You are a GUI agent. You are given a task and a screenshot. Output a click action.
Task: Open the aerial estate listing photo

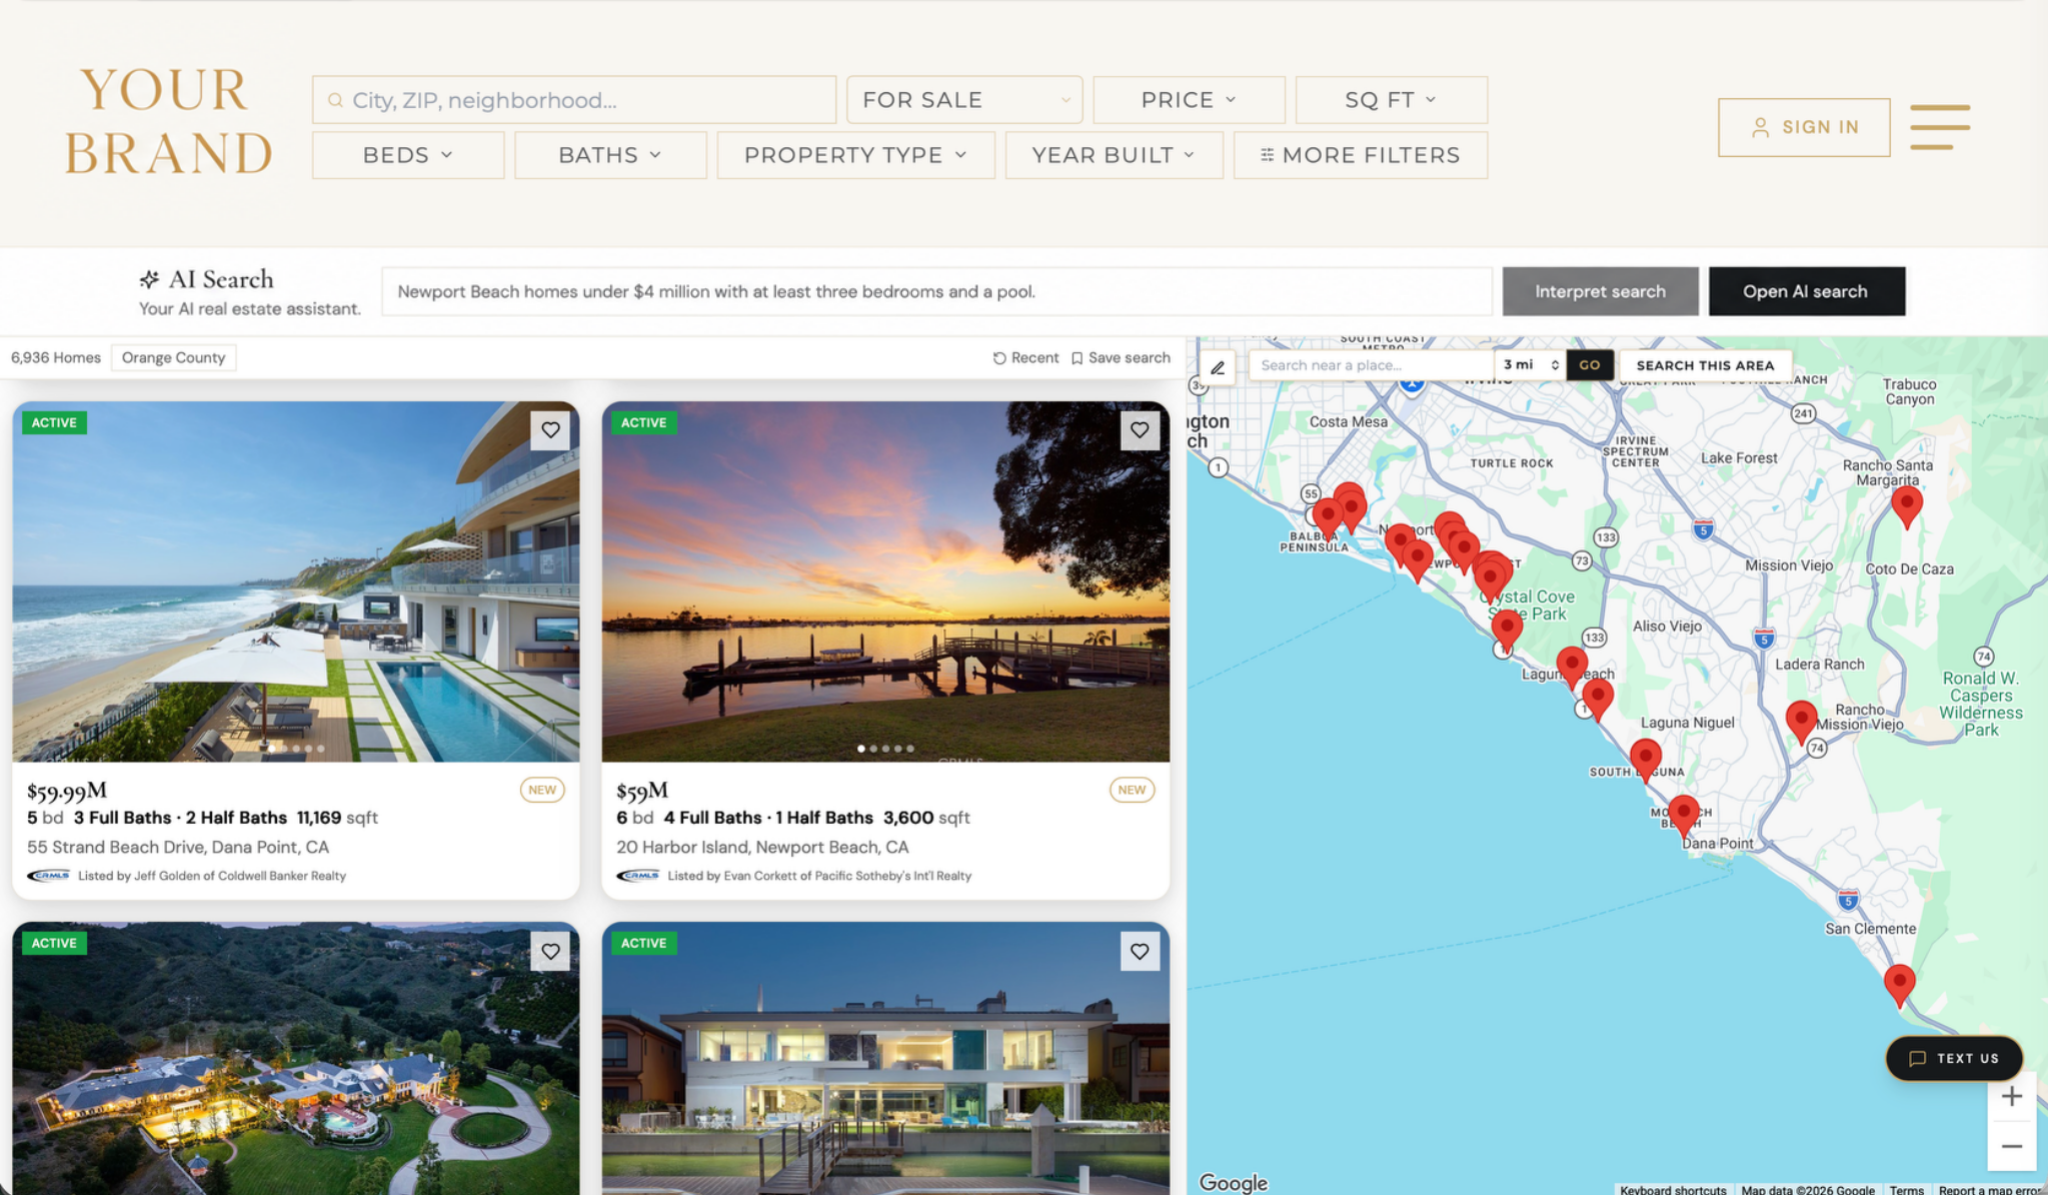pyautogui.click(x=296, y=1058)
